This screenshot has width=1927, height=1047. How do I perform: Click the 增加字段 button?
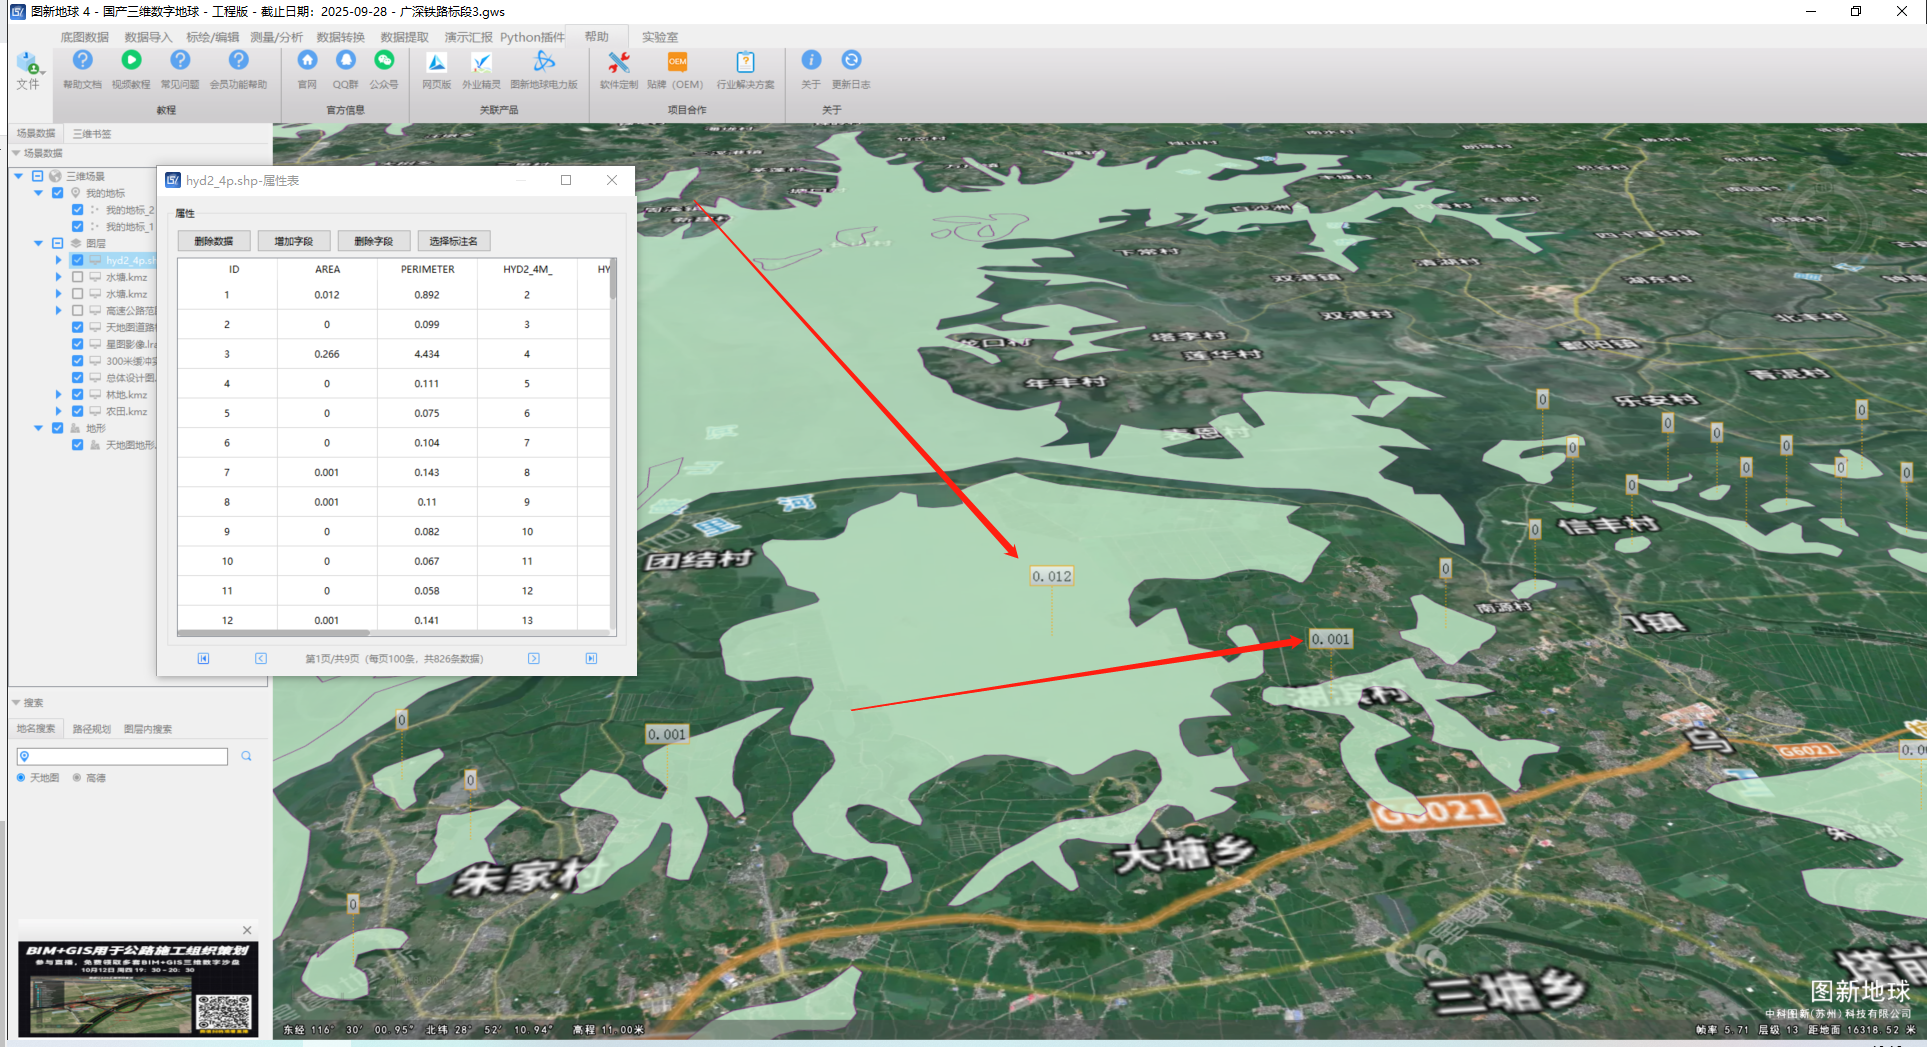[x=294, y=241]
